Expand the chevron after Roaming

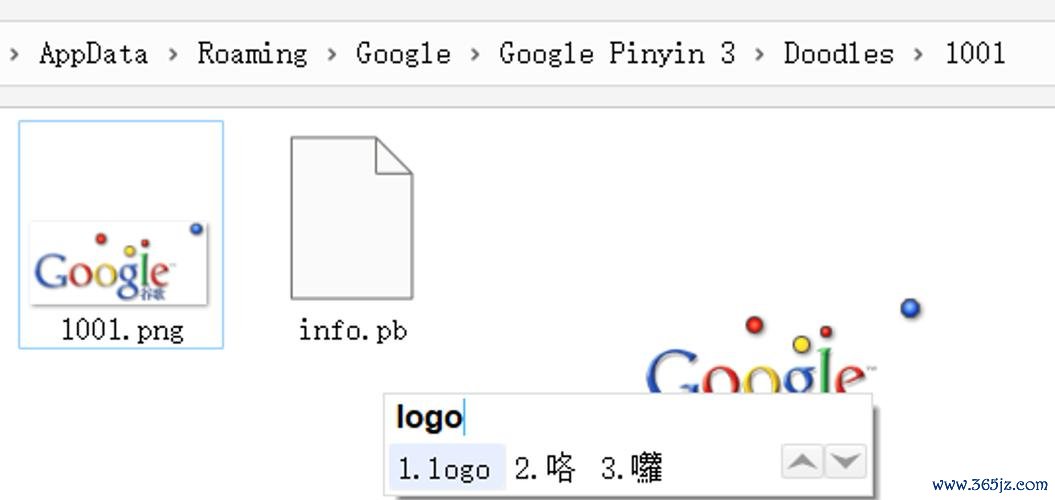click(x=332, y=55)
